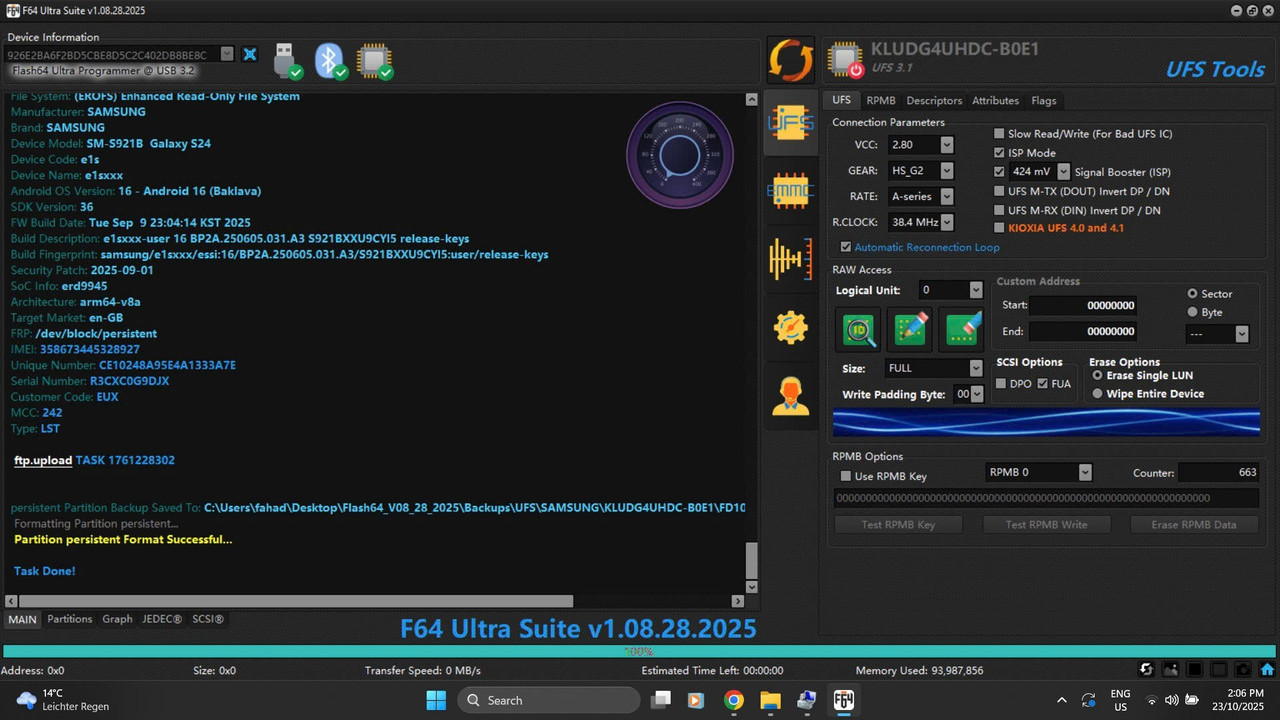This screenshot has height=720, width=1280.
Task: Click the Bluetooth status icon
Action: (x=331, y=60)
